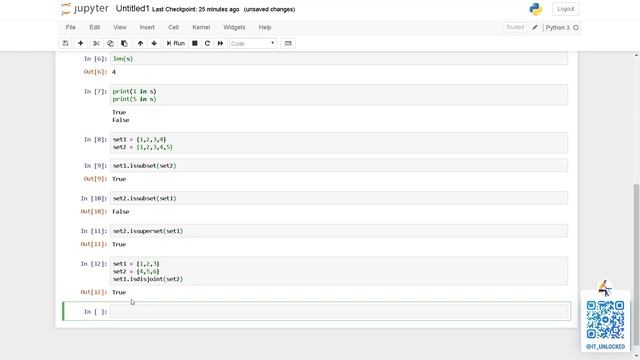The height and width of the screenshot is (360, 640).
Task: Click inside the empty code cell input
Action: pos(339,311)
